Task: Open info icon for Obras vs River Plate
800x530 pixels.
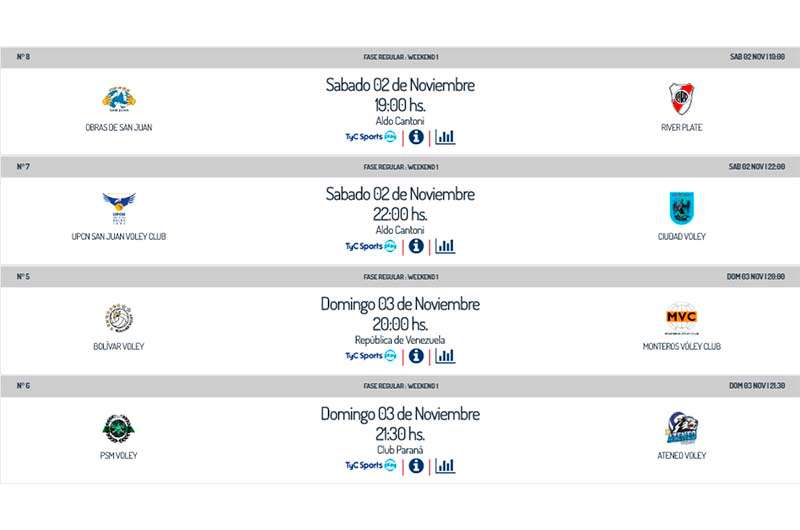Action: (x=416, y=137)
